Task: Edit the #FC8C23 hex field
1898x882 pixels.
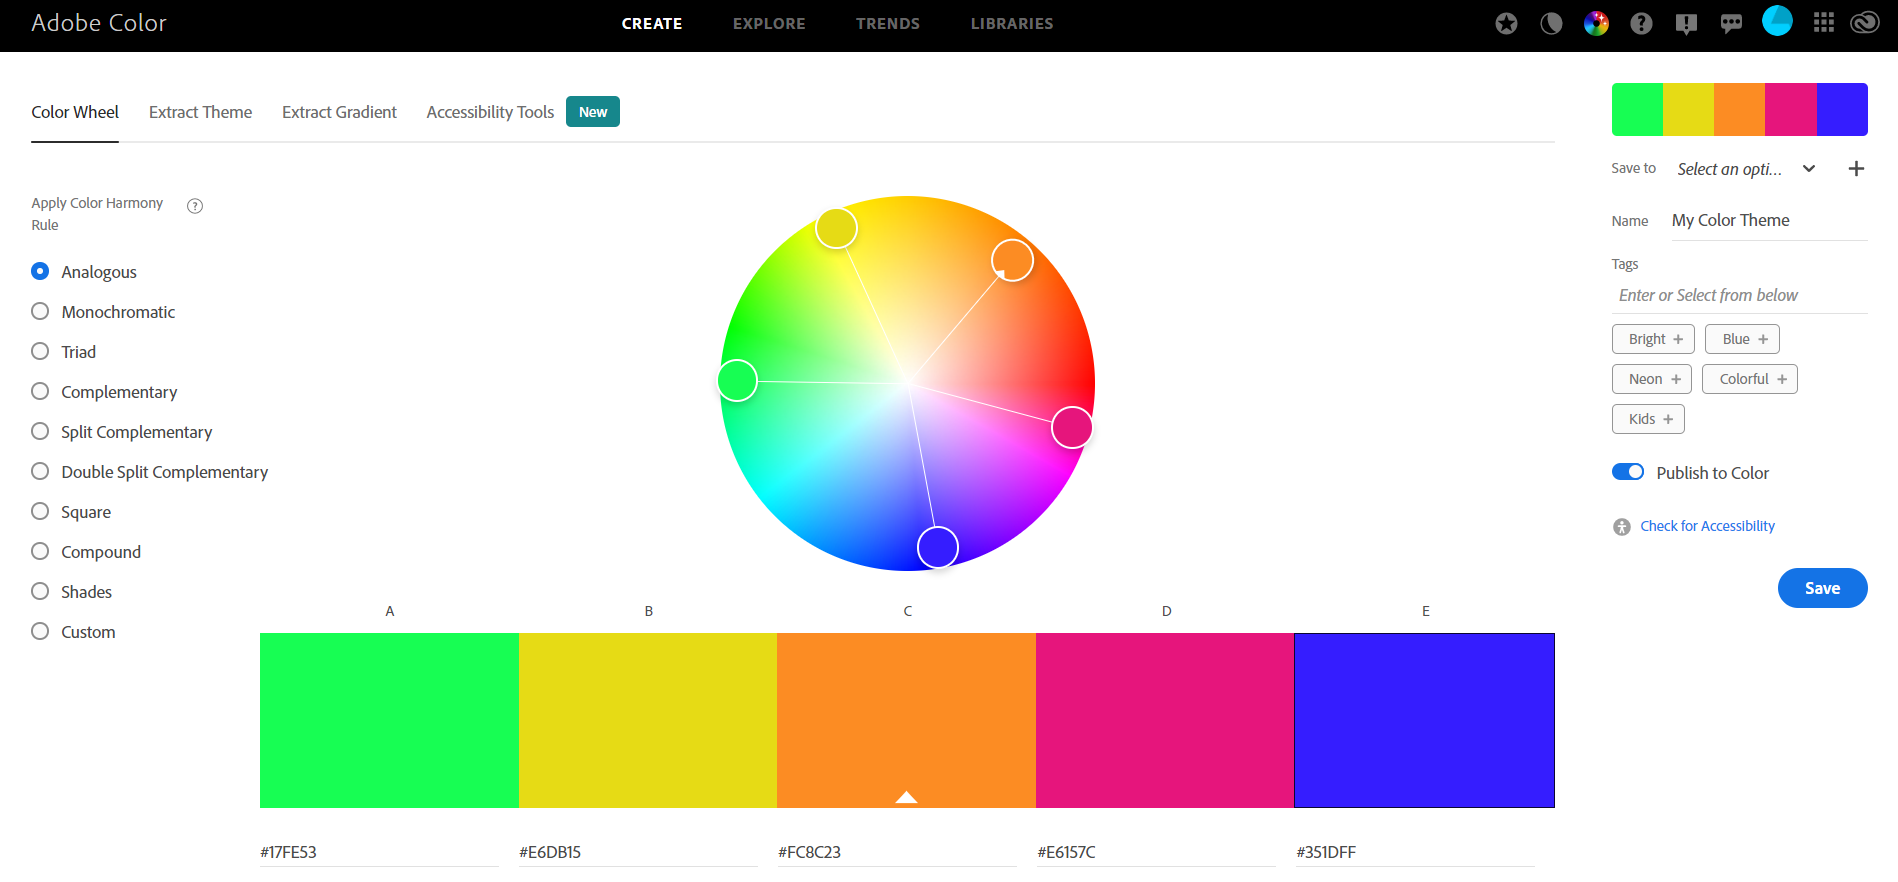Action: click(897, 852)
